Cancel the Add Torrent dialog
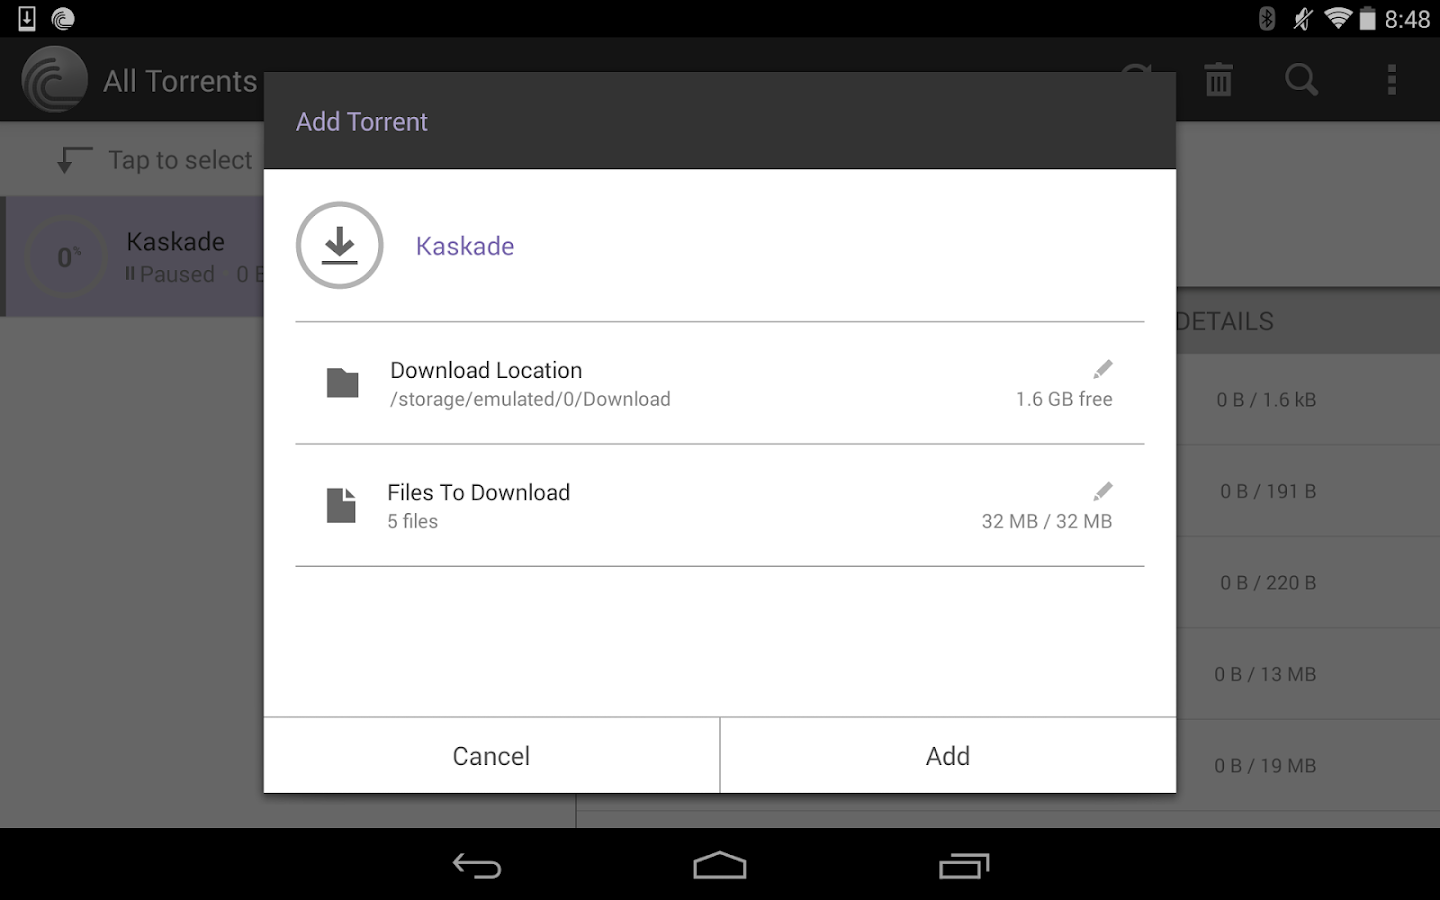The height and width of the screenshot is (900, 1440). 490,755
